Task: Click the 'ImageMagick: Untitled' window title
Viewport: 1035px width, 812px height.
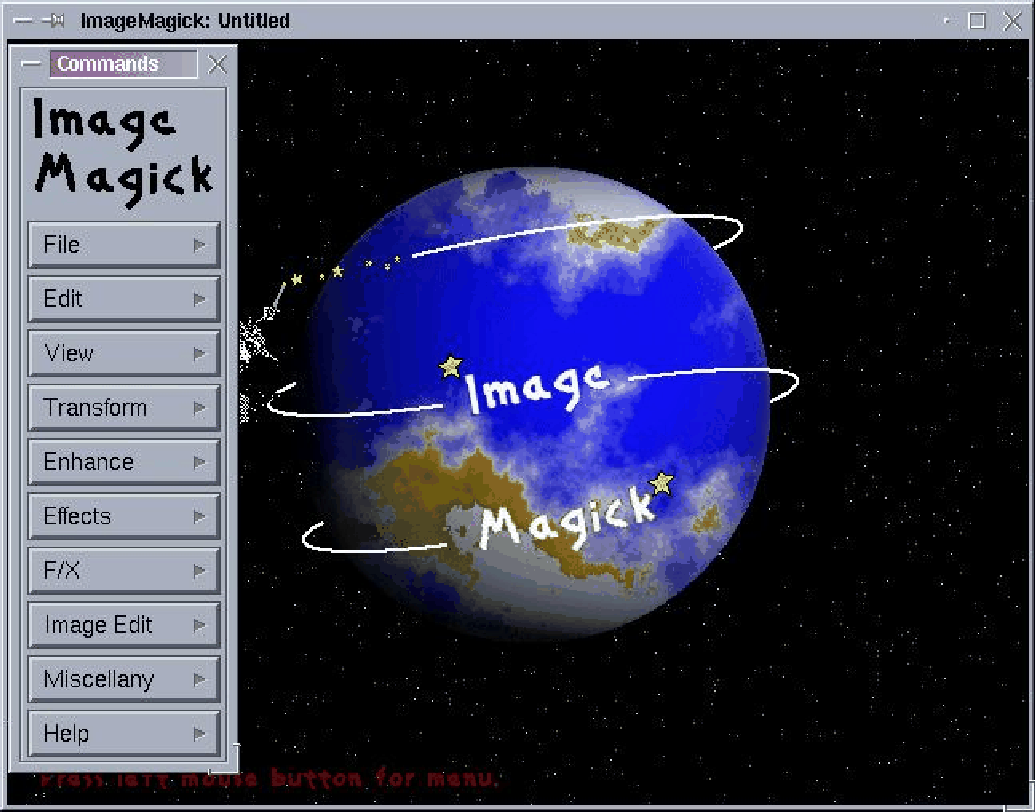Action: (185, 21)
